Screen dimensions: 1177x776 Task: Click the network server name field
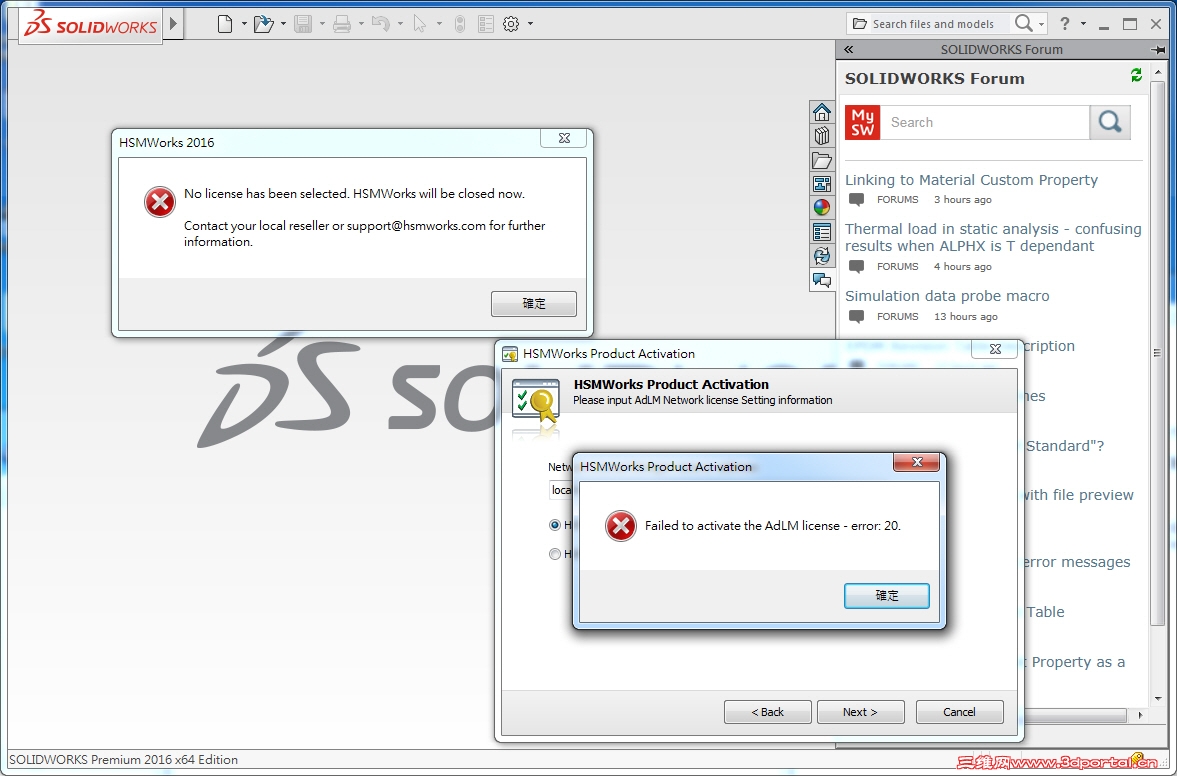(561, 490)
